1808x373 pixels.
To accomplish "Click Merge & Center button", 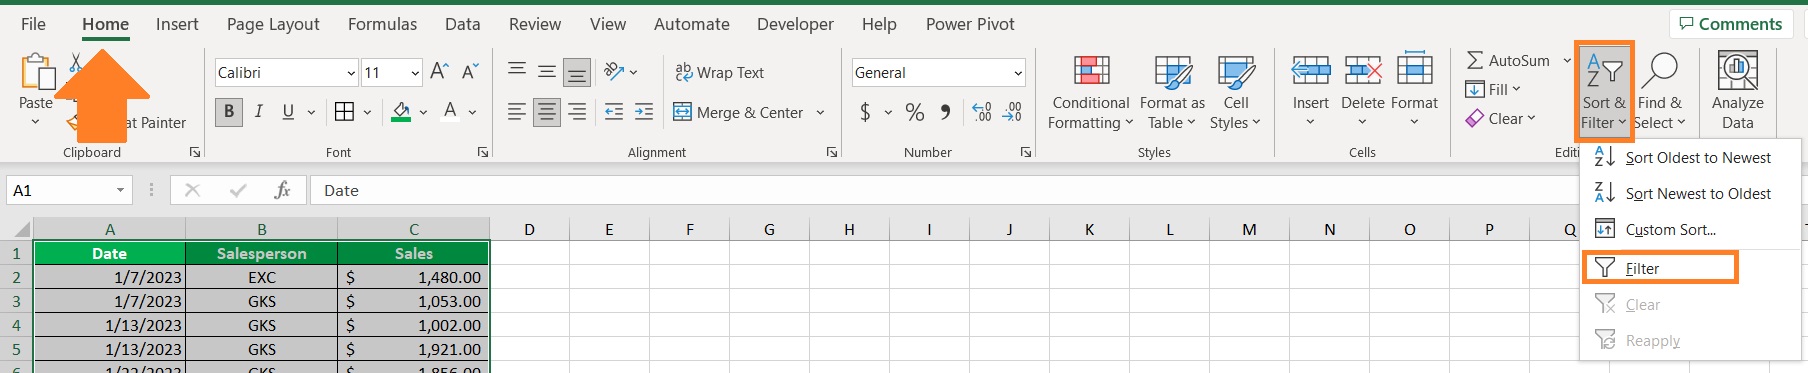I will (x=739, y=112).
